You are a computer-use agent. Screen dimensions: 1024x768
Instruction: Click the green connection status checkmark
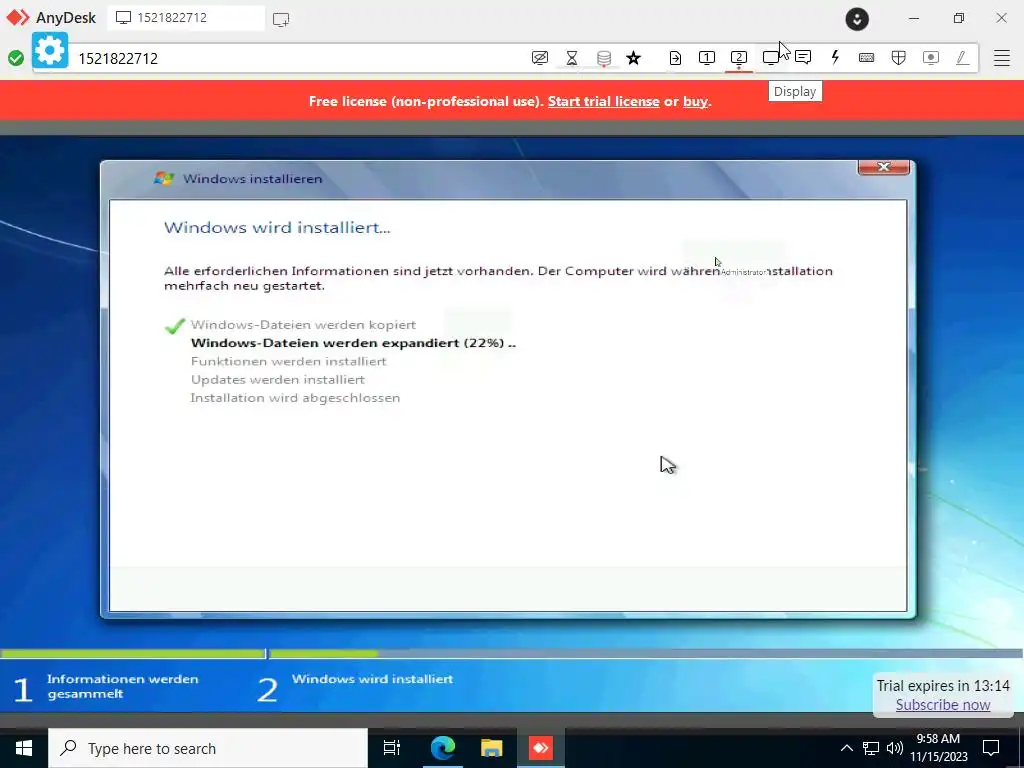16,58
